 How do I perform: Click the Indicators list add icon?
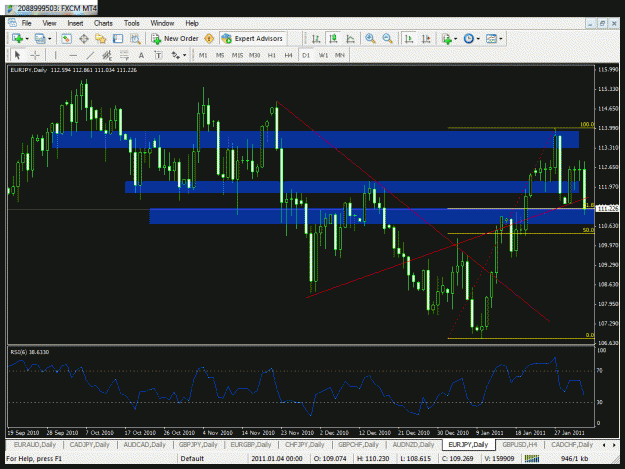tap(446, 39)
